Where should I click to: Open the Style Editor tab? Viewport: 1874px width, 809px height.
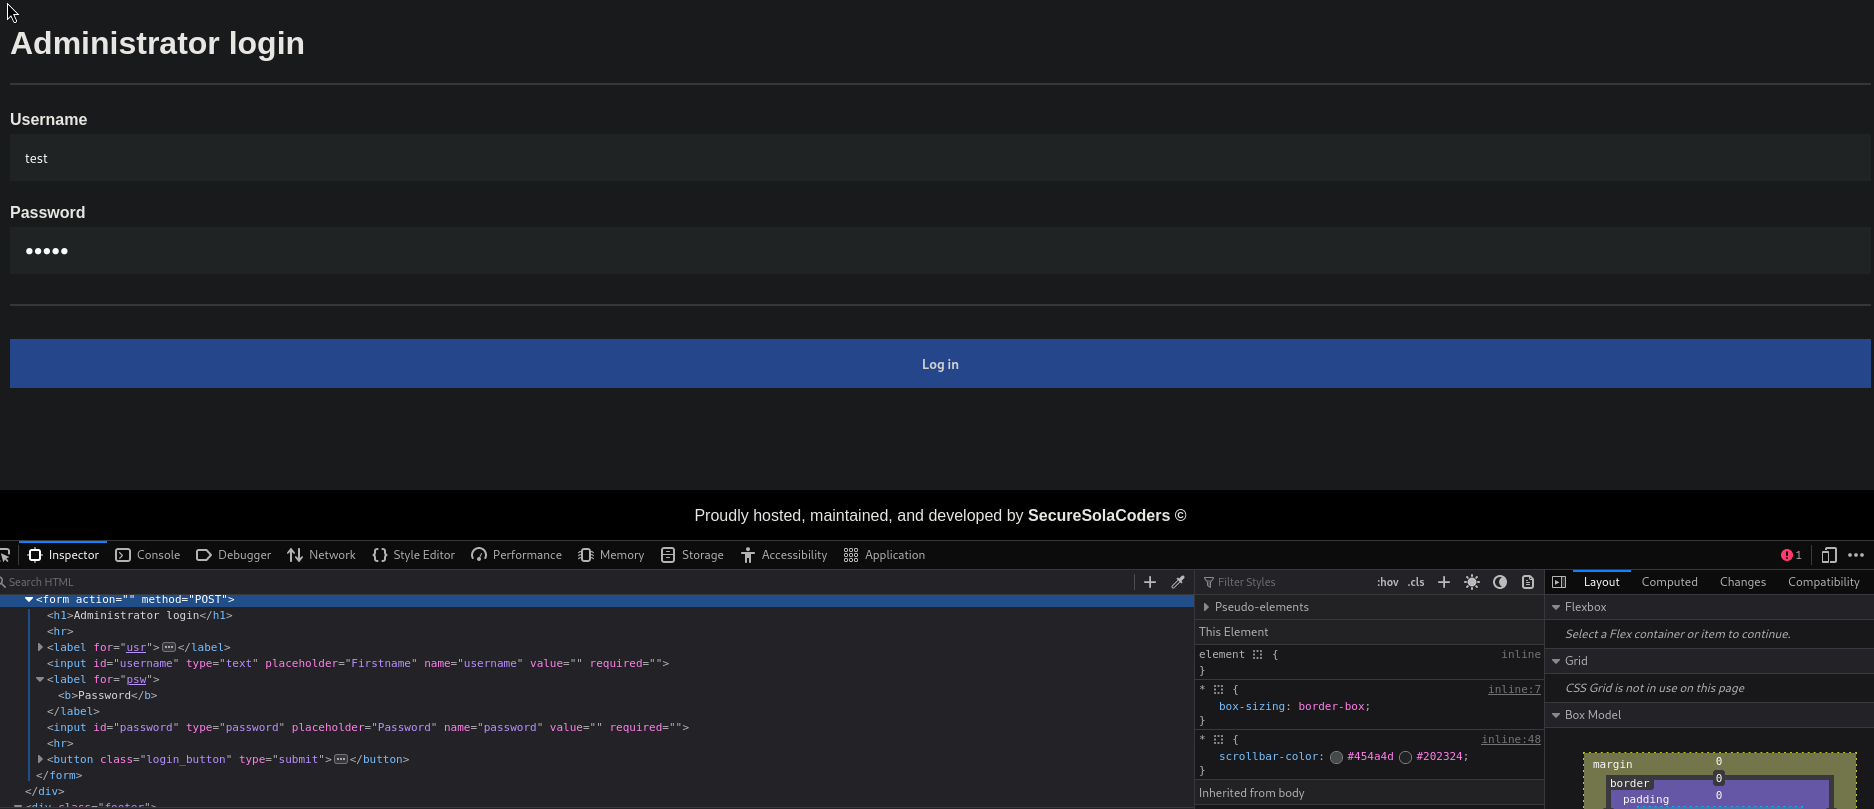413,555
